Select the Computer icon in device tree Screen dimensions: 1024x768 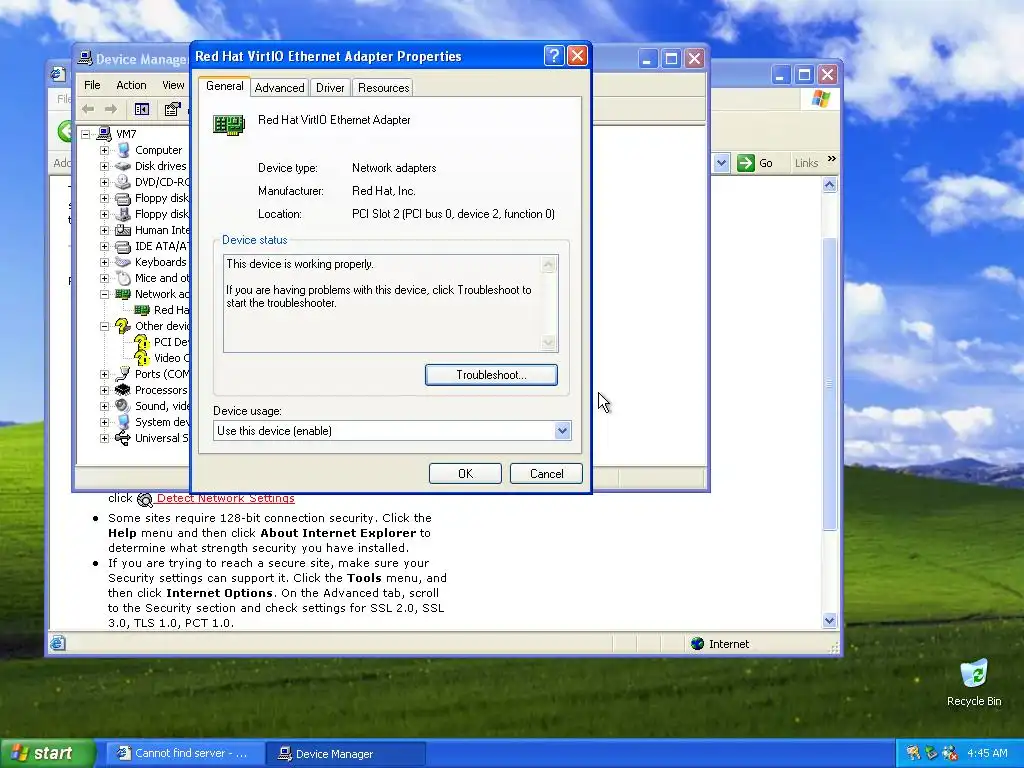123,150
